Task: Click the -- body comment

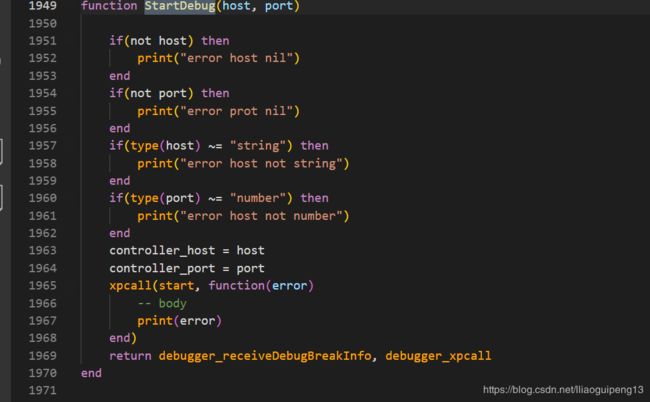Action: (162, 303)
